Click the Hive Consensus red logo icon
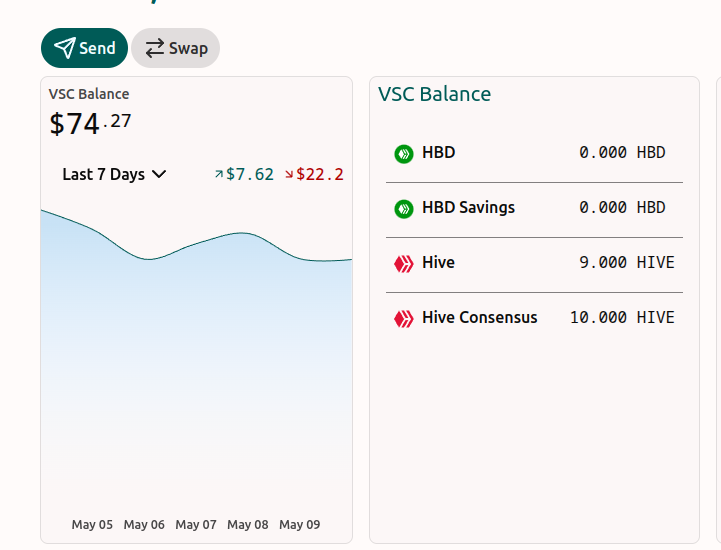 (404, 319)
